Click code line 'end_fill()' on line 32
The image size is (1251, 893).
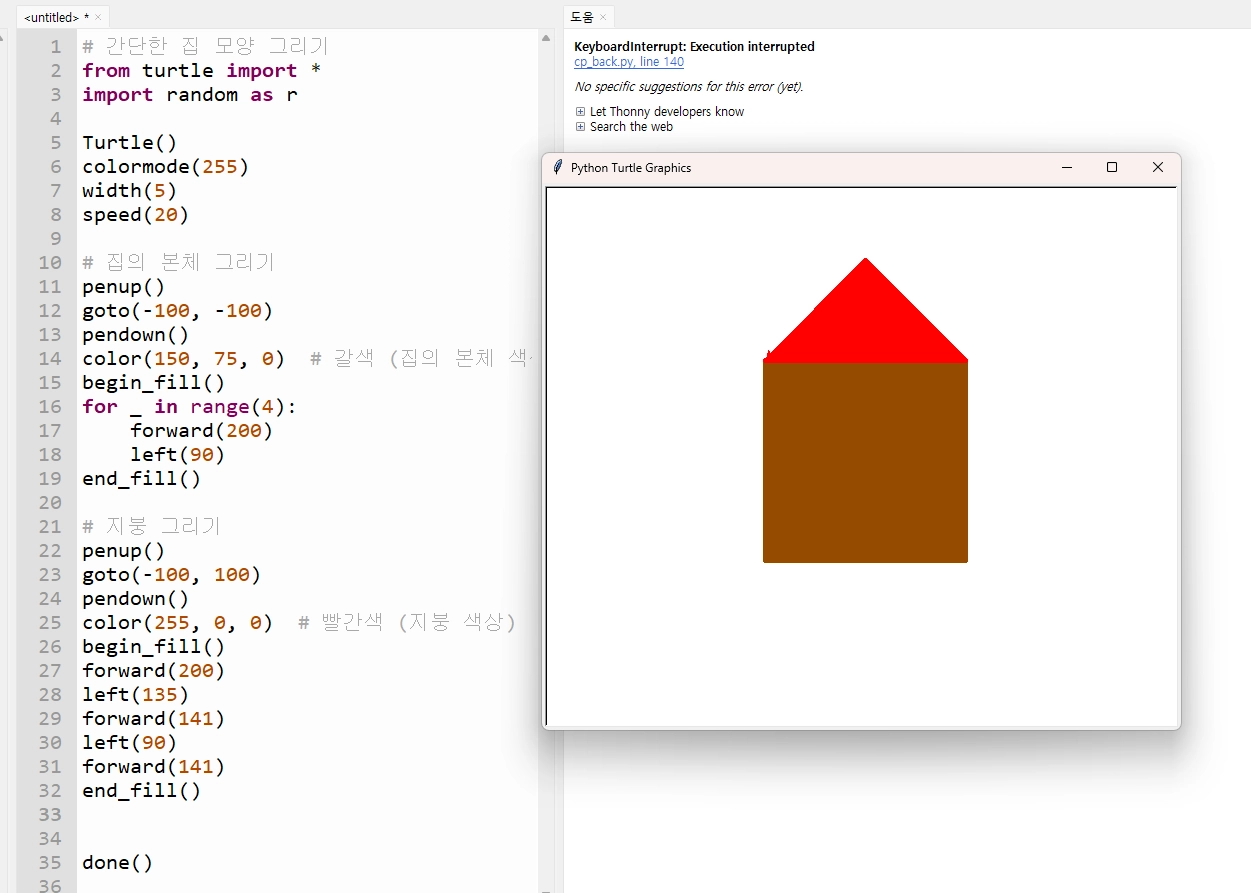tap(142, 791)
